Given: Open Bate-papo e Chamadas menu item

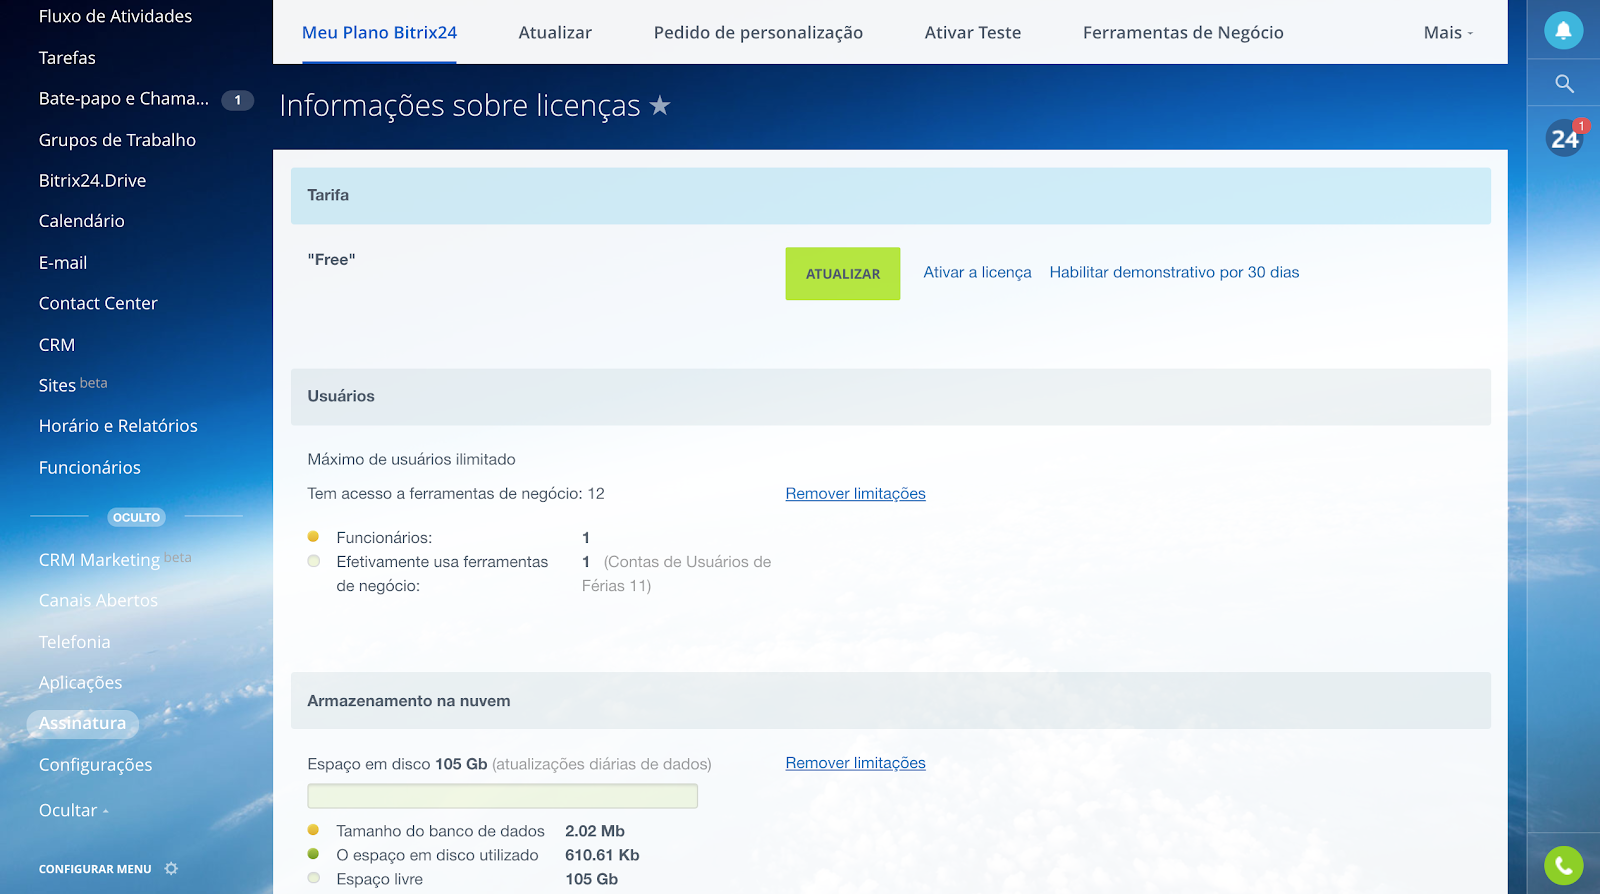Looking at the screenshot, I should [x=124, y=98].
